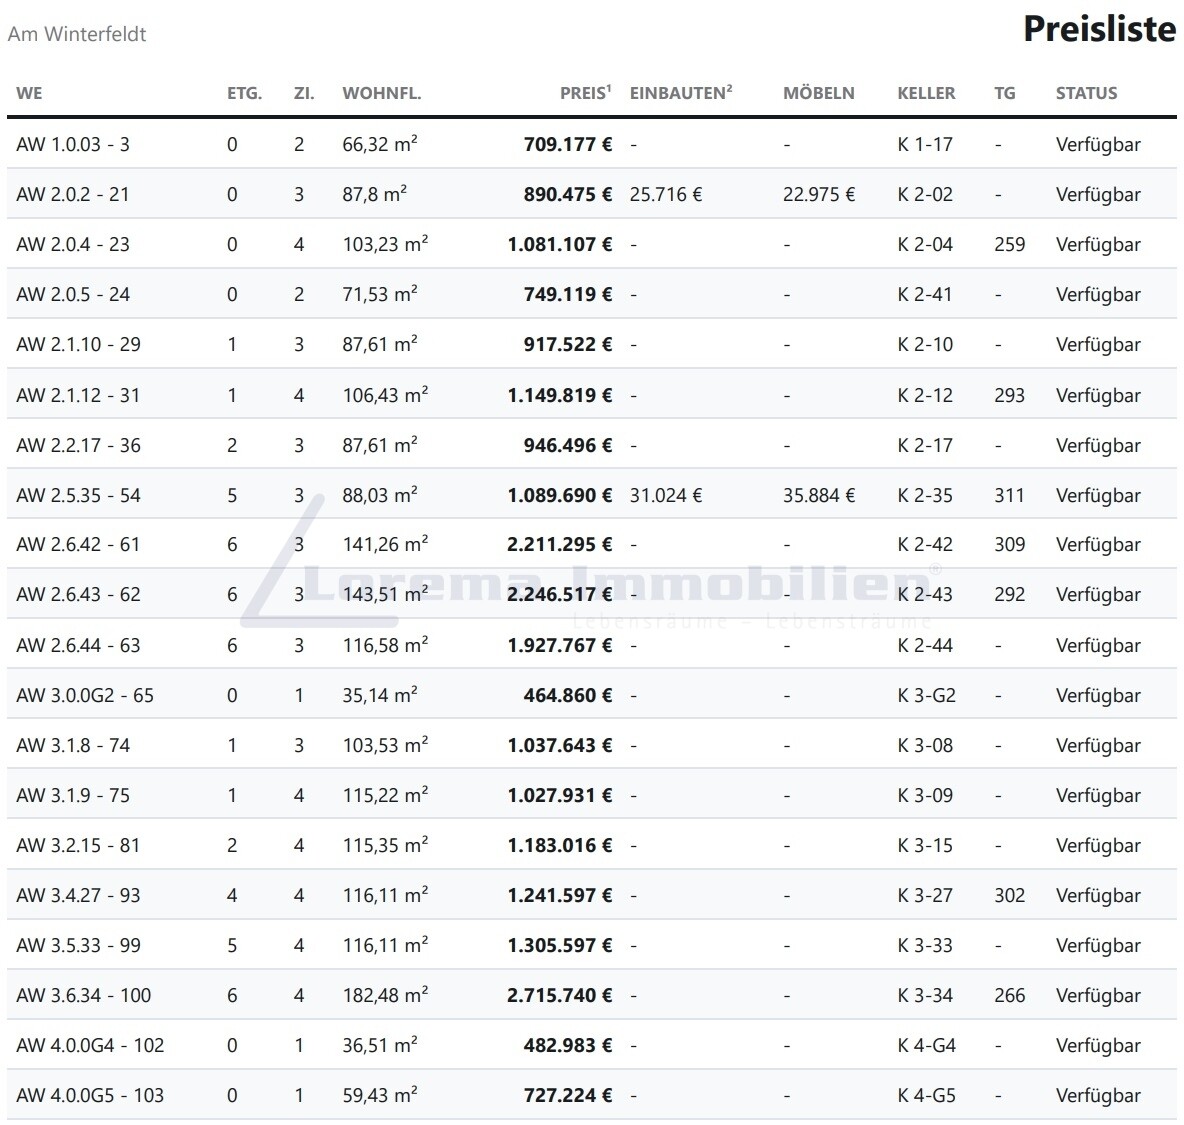Click price 1.027.931 €
This screenshot has height=1125, width=1184.
[x=560, y=796]
